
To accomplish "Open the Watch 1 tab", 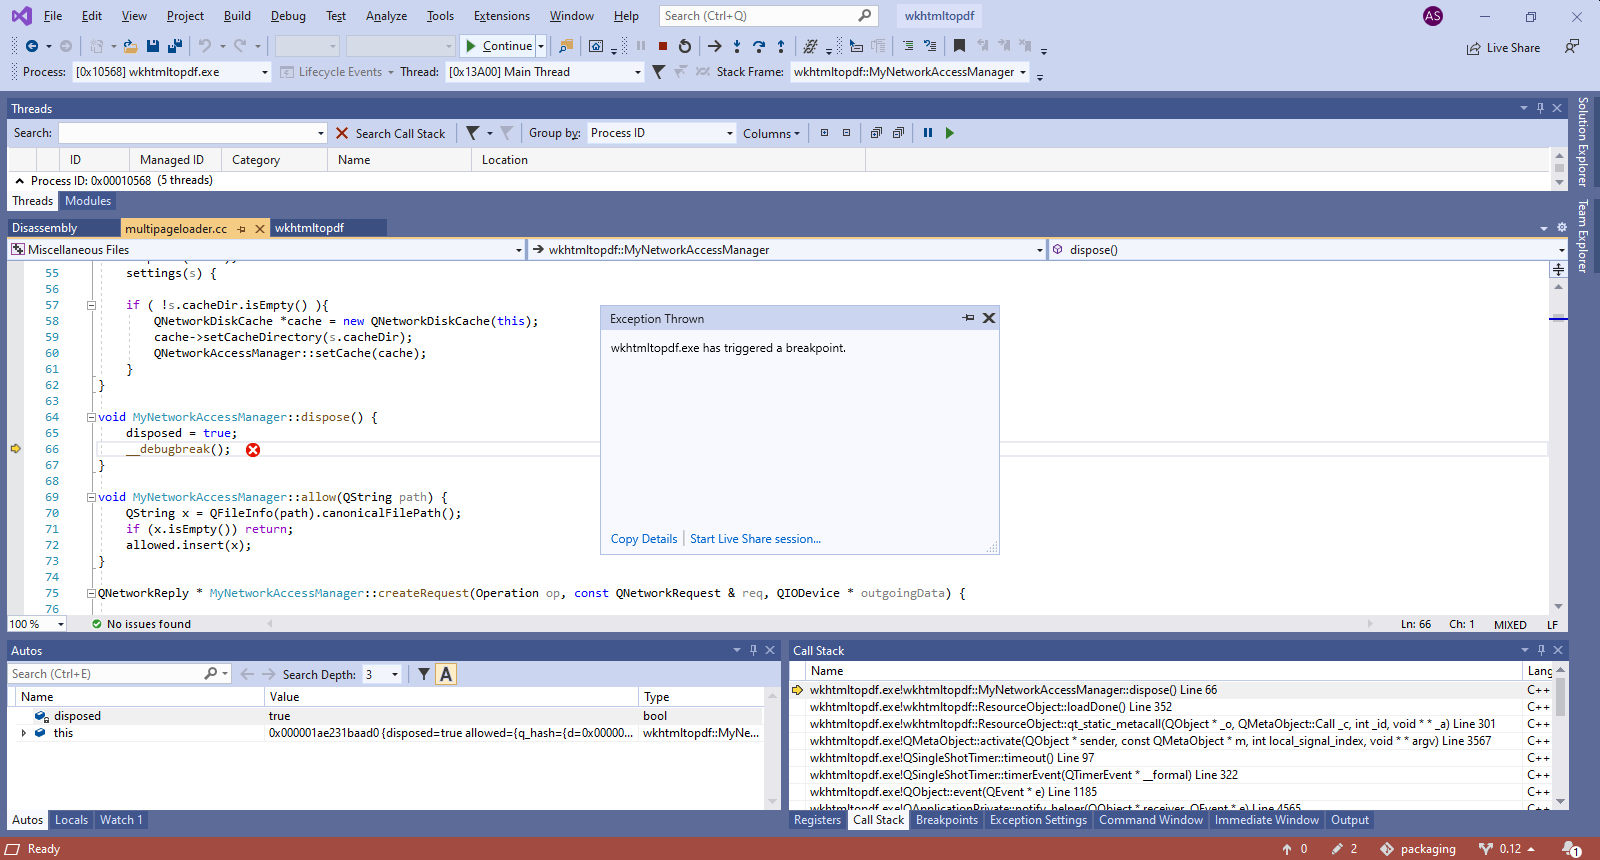I will [x=121, y=820].
